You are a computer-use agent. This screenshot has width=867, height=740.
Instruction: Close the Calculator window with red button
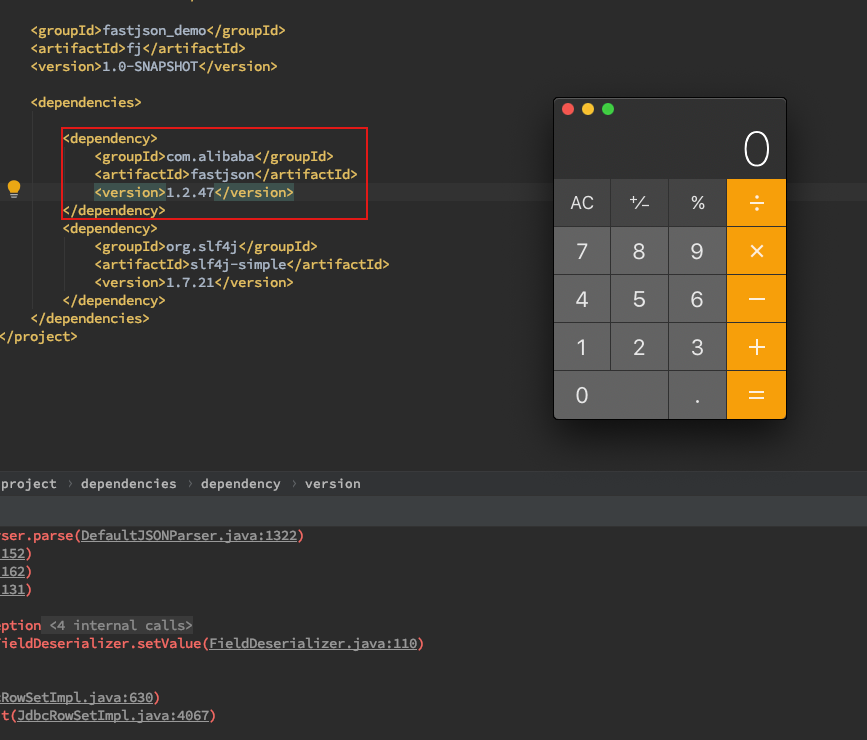568,109
